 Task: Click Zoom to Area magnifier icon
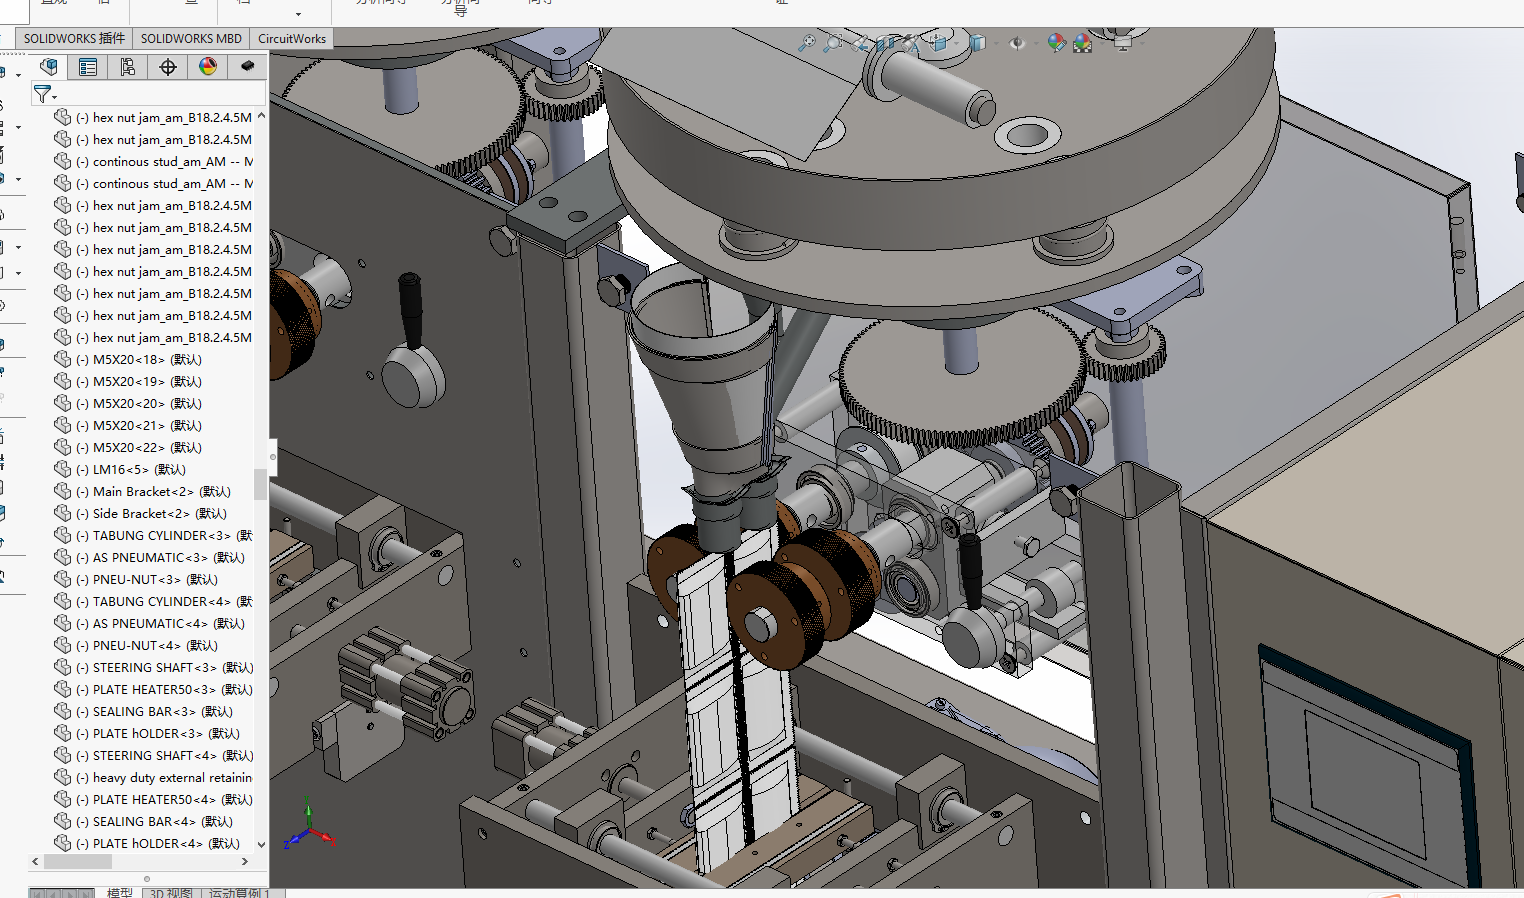(x=833, y=43)
